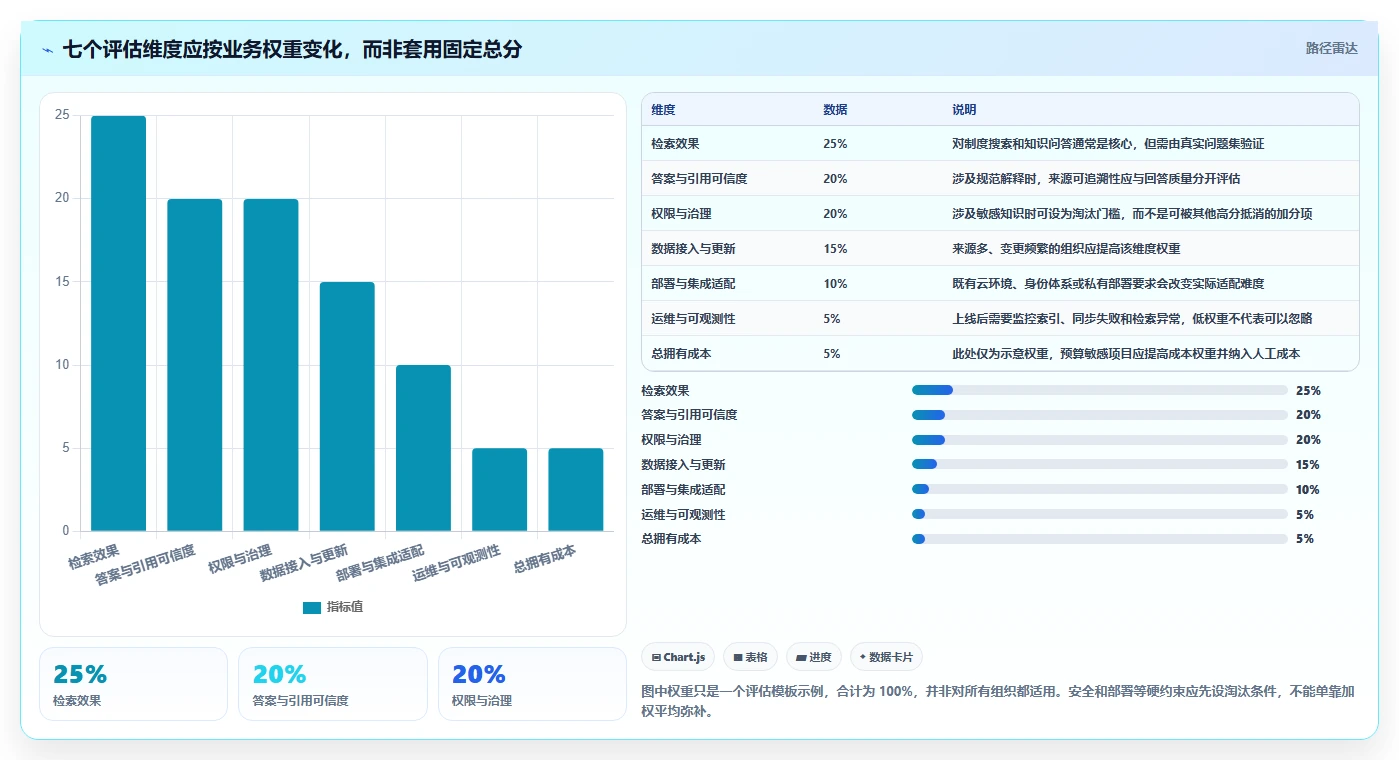This screenshot has width=1399, height=760.
Task: Open the 20% 答案与引用可信度 data card
Action: pos(333,684)
